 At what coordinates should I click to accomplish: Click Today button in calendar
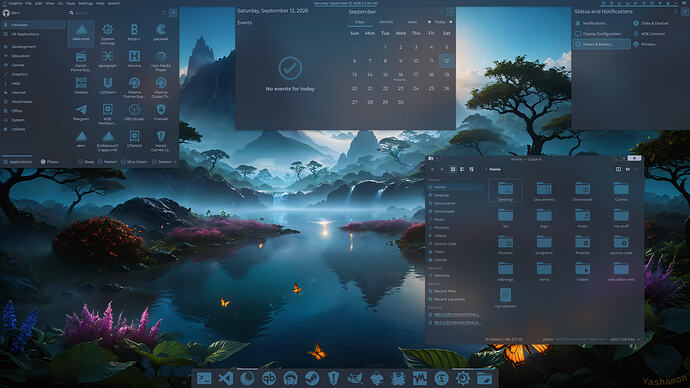point(440,22)
